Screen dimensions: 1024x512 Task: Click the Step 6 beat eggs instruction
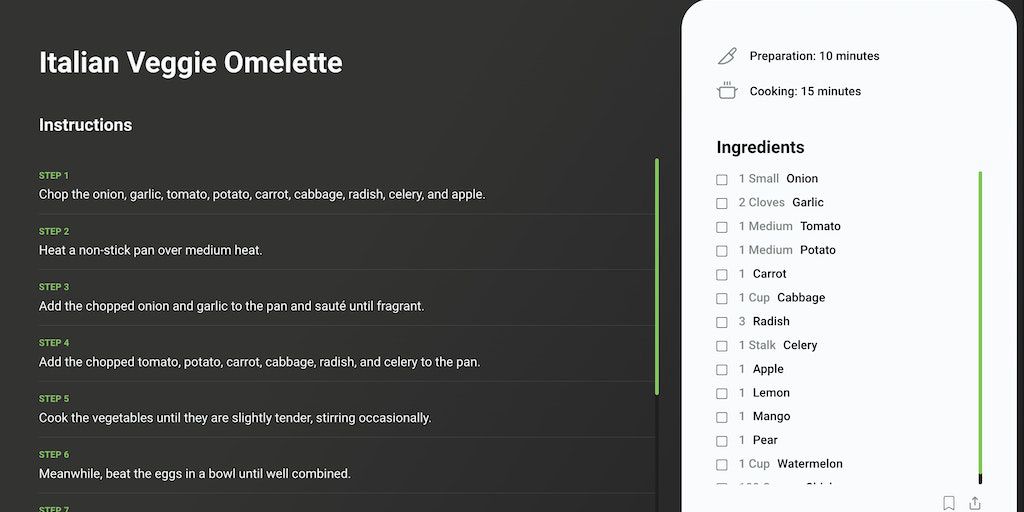(x=194, y=473)
